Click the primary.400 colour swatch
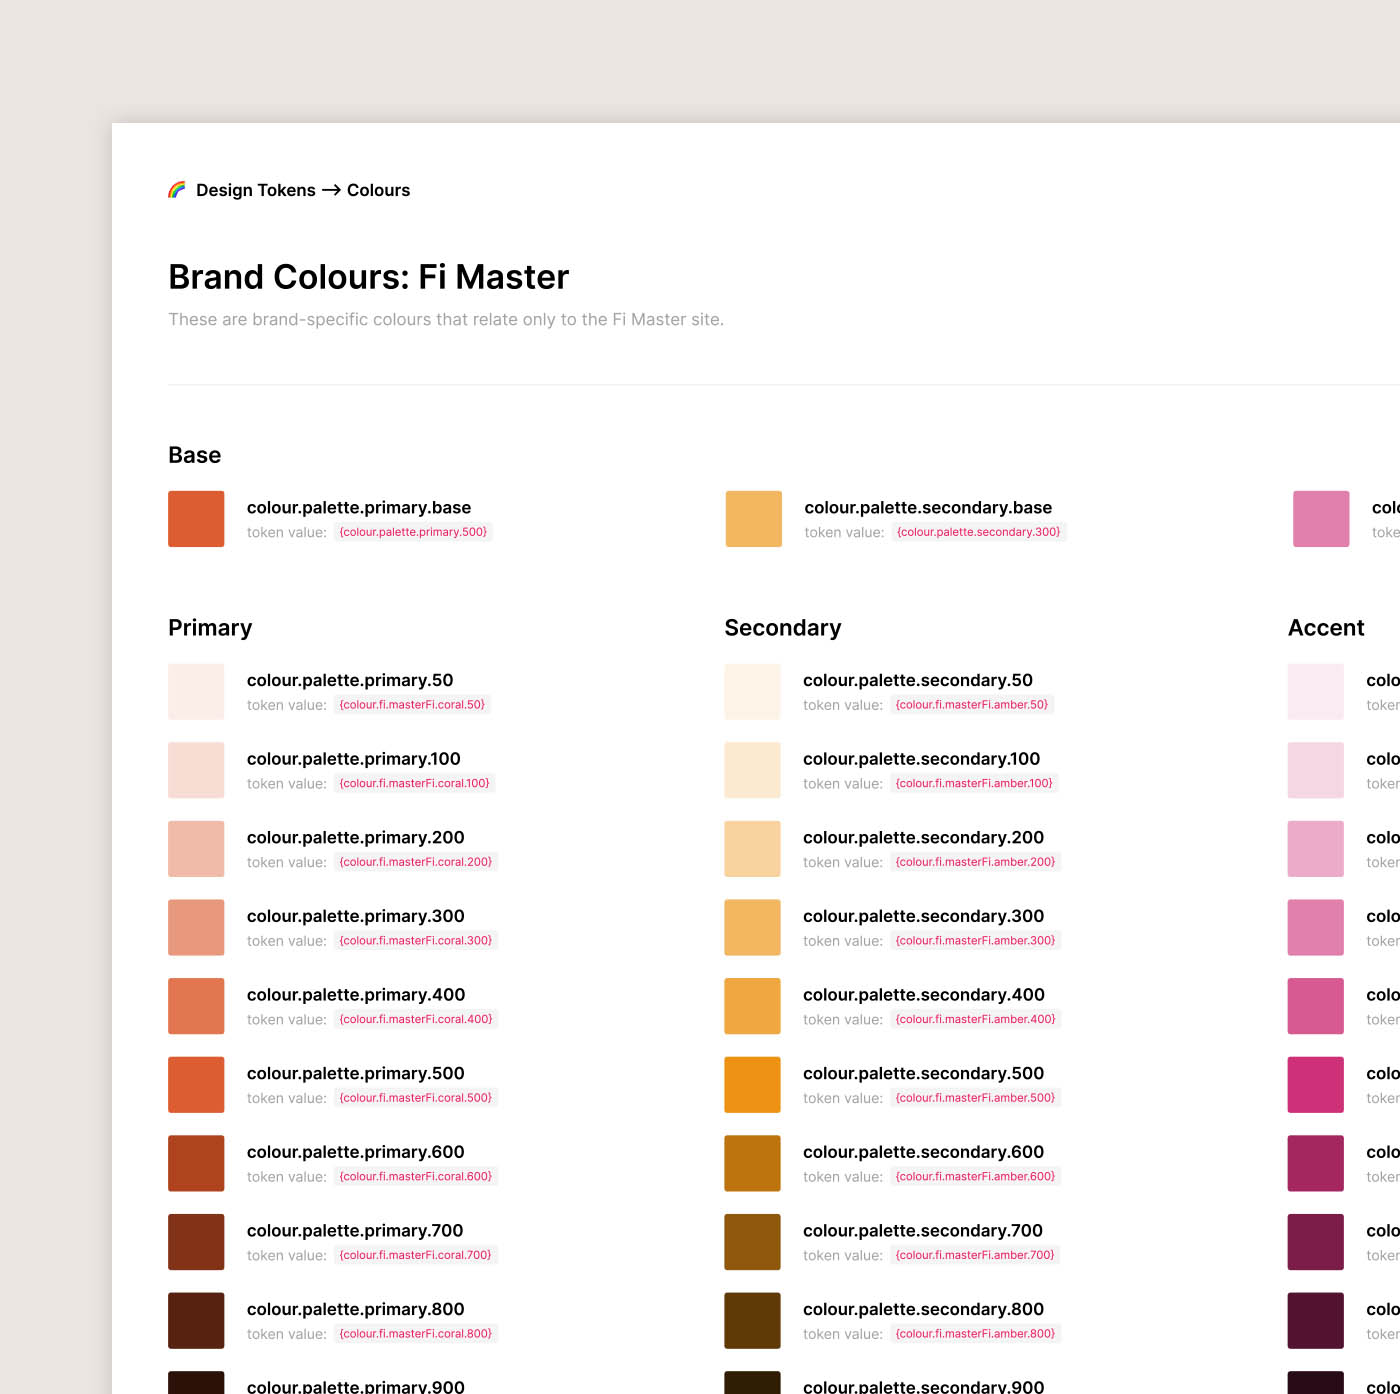This screenshot has width=1400, height=1394. [x=196, y=1006]
